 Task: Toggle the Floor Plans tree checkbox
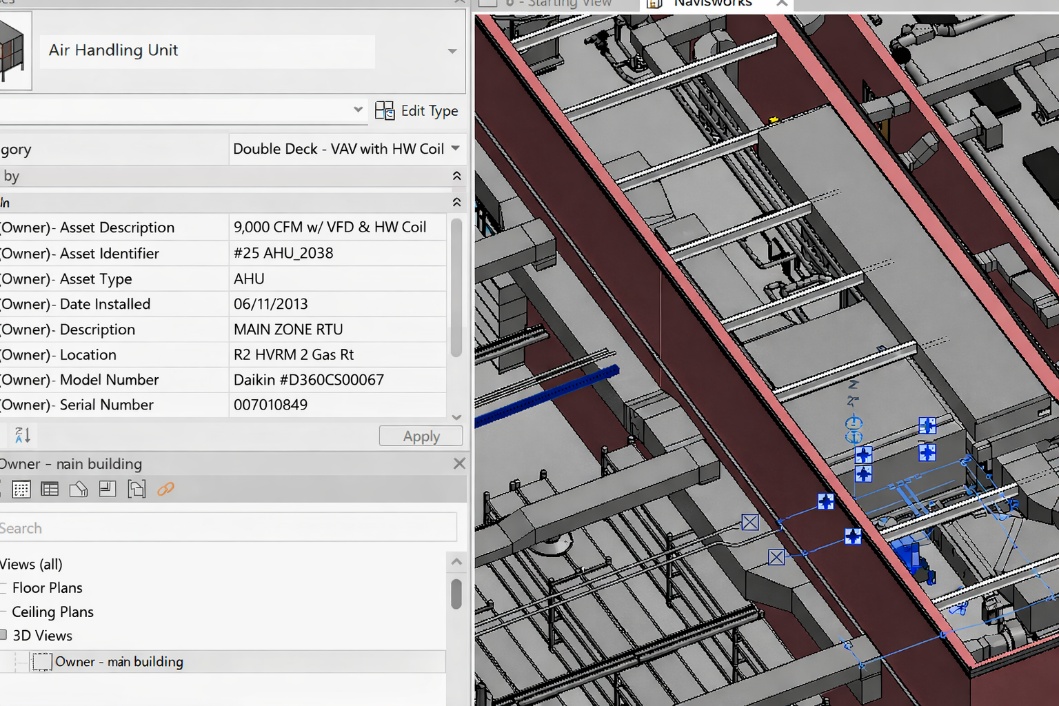pos(2,588)
